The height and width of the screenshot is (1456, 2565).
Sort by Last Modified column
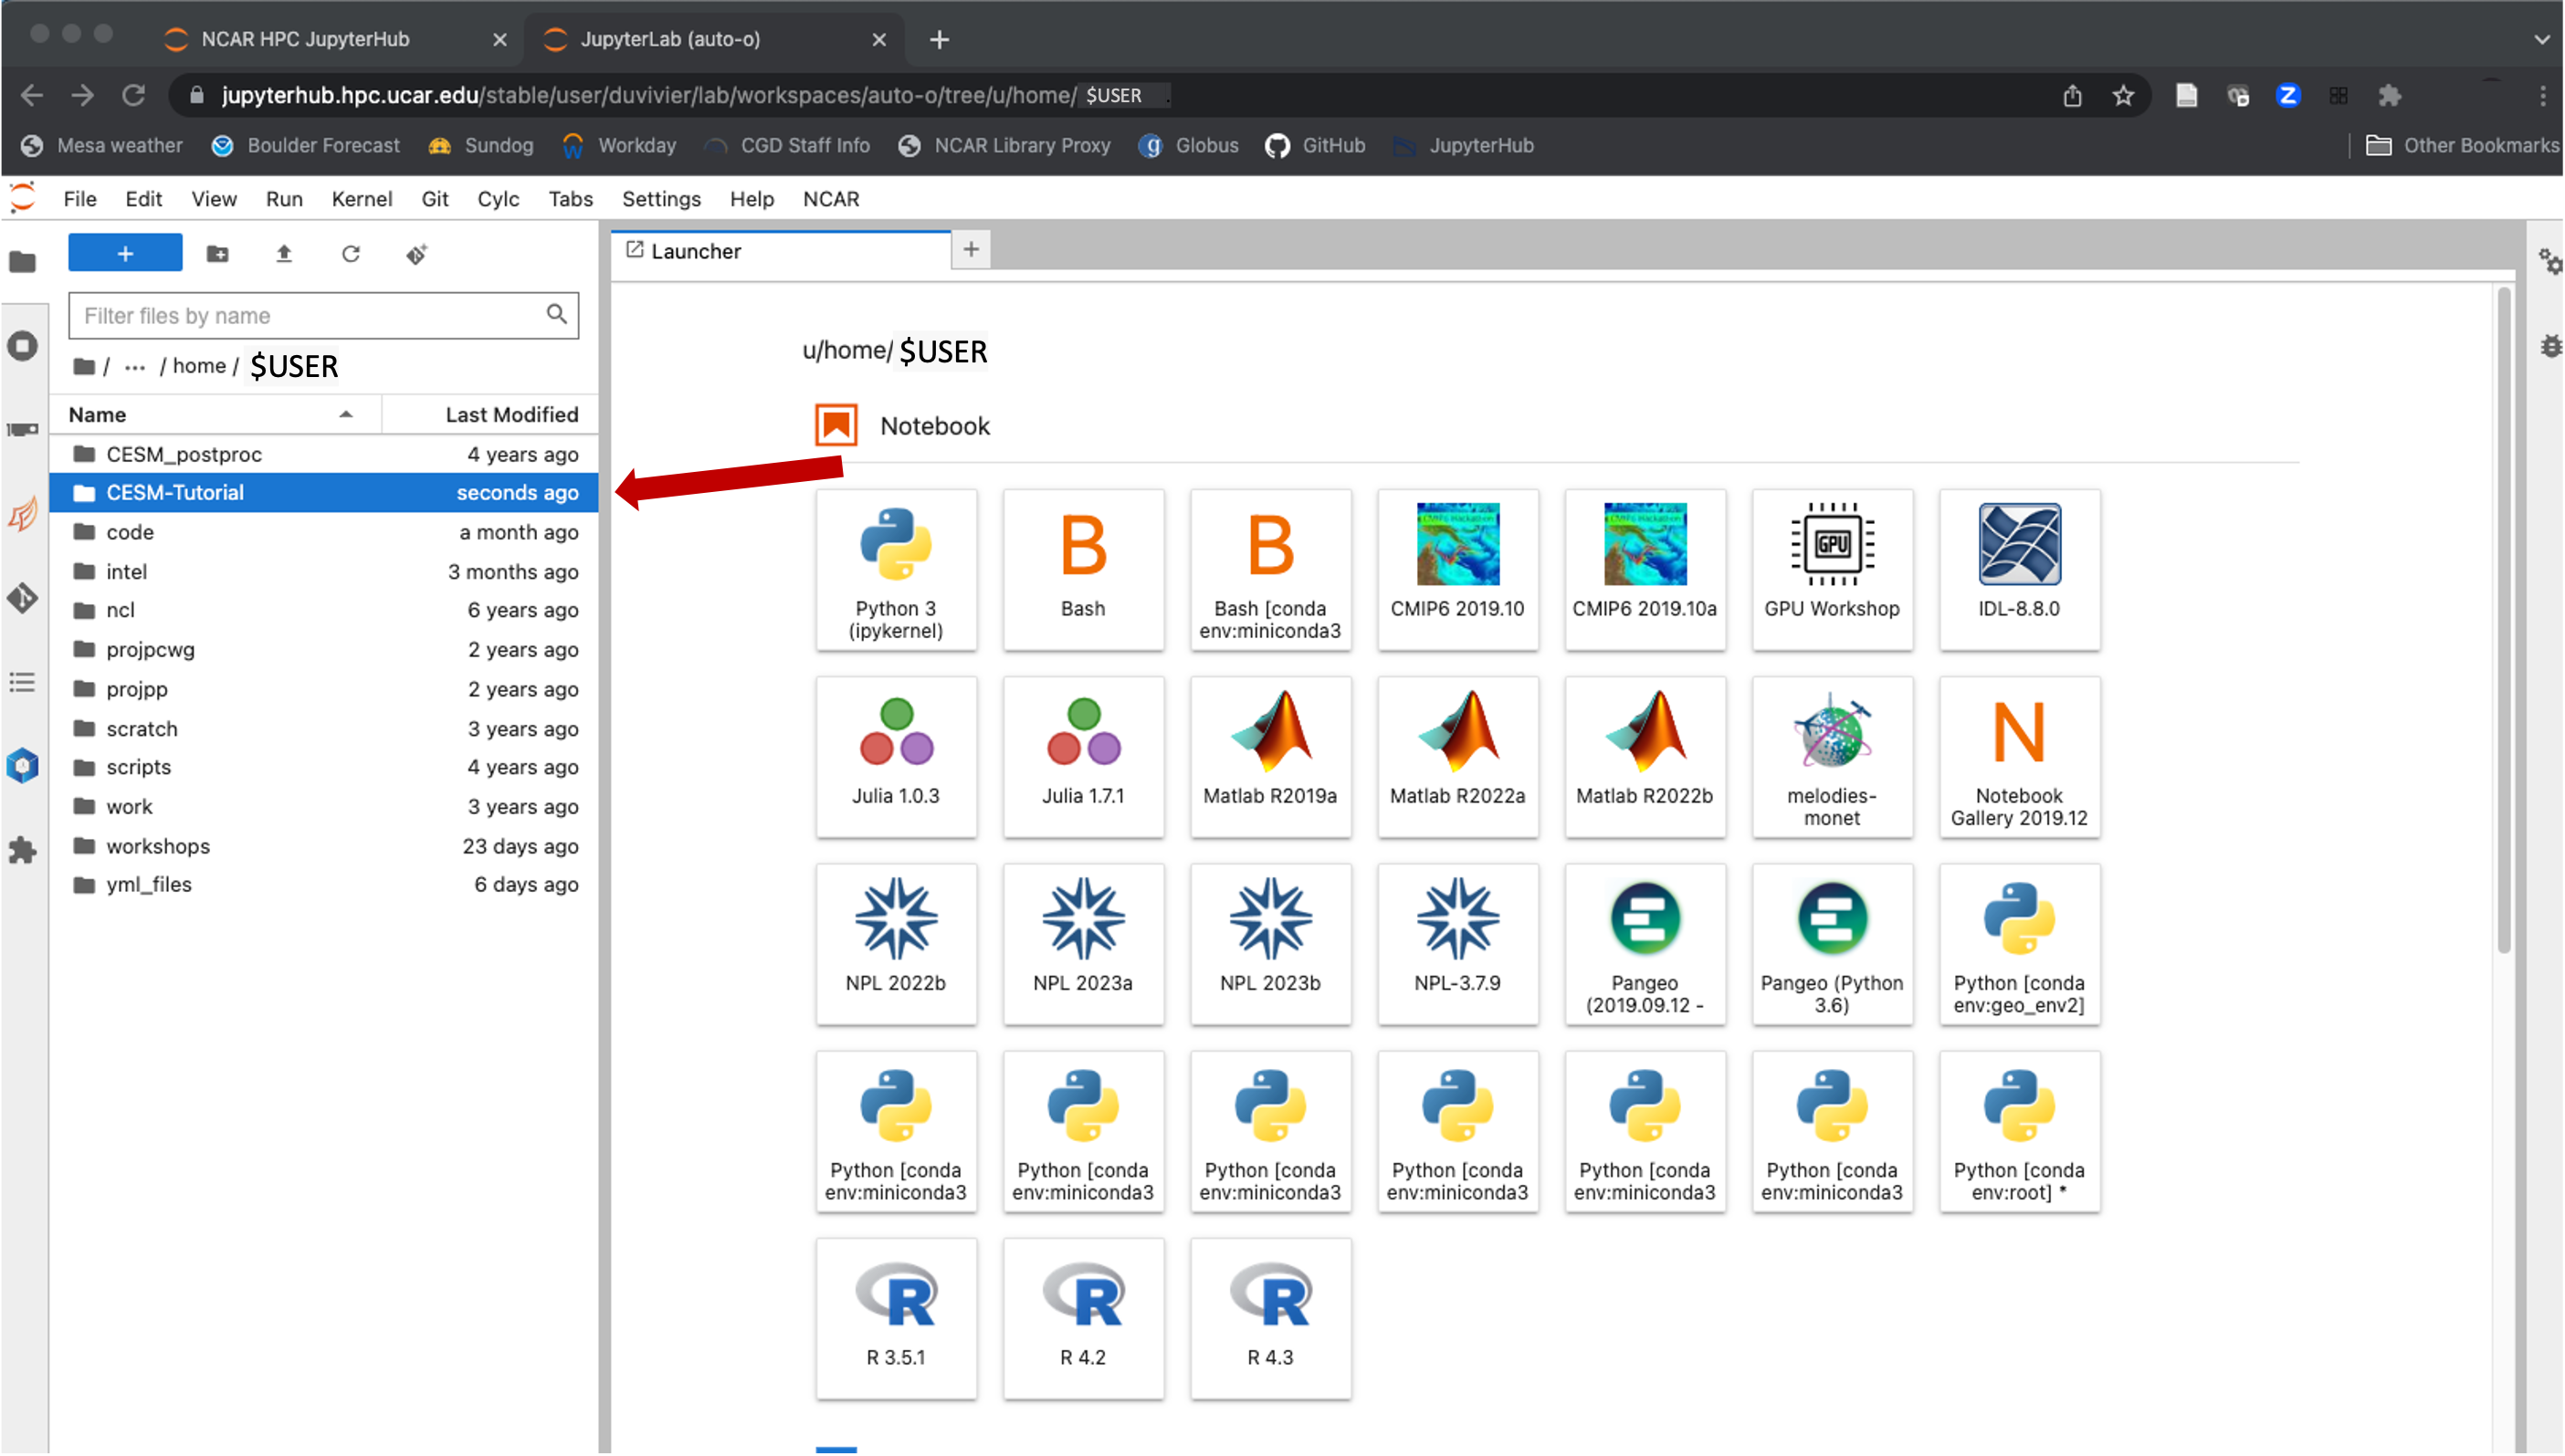[490, 414]
